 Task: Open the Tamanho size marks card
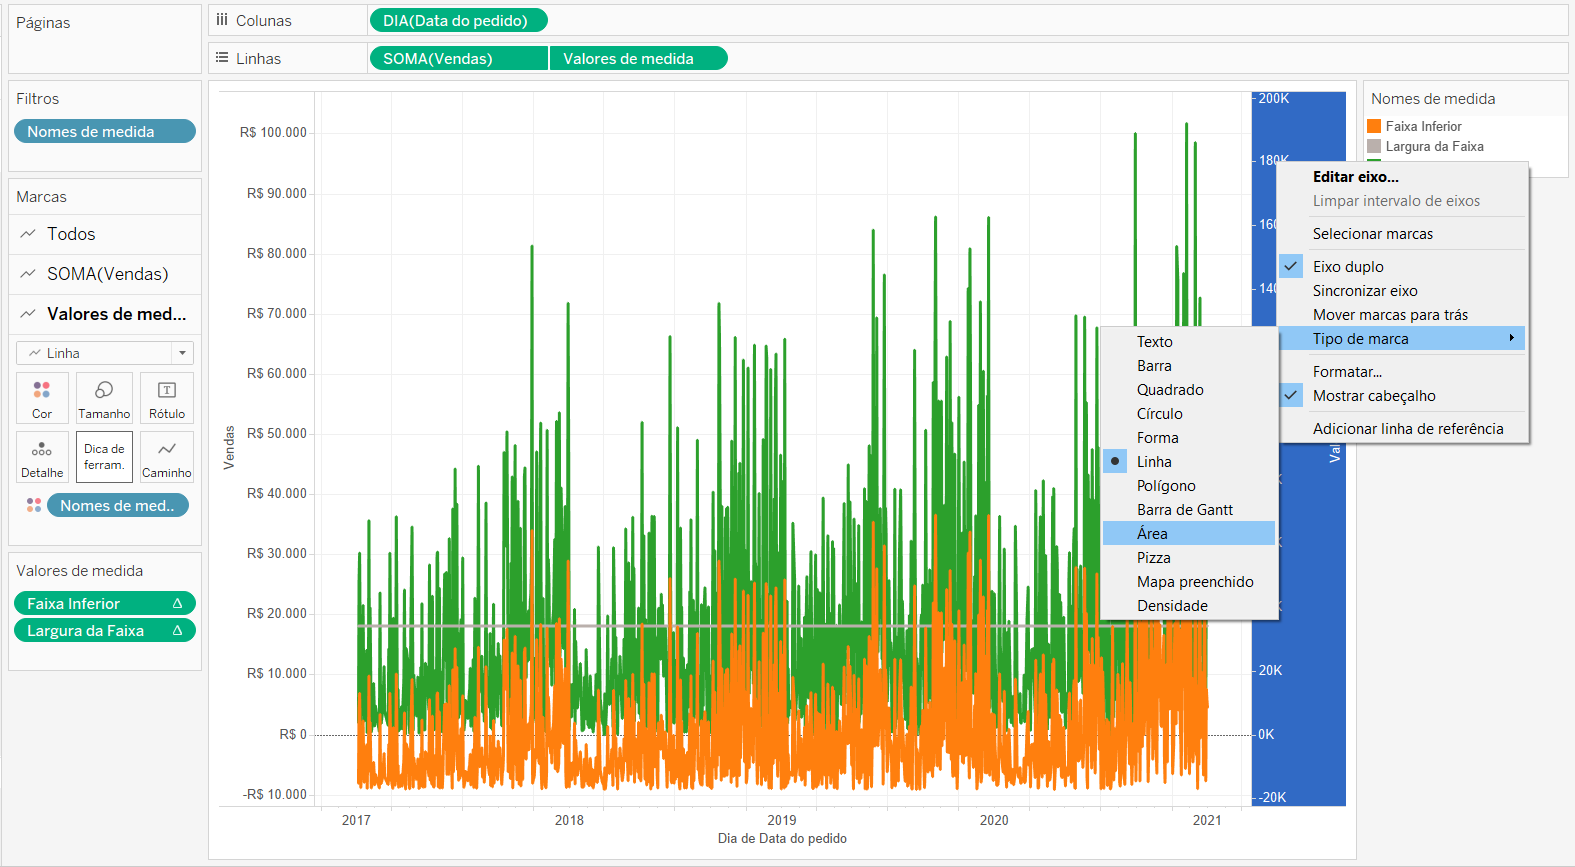pyautogui.click(x=104, y=398)
